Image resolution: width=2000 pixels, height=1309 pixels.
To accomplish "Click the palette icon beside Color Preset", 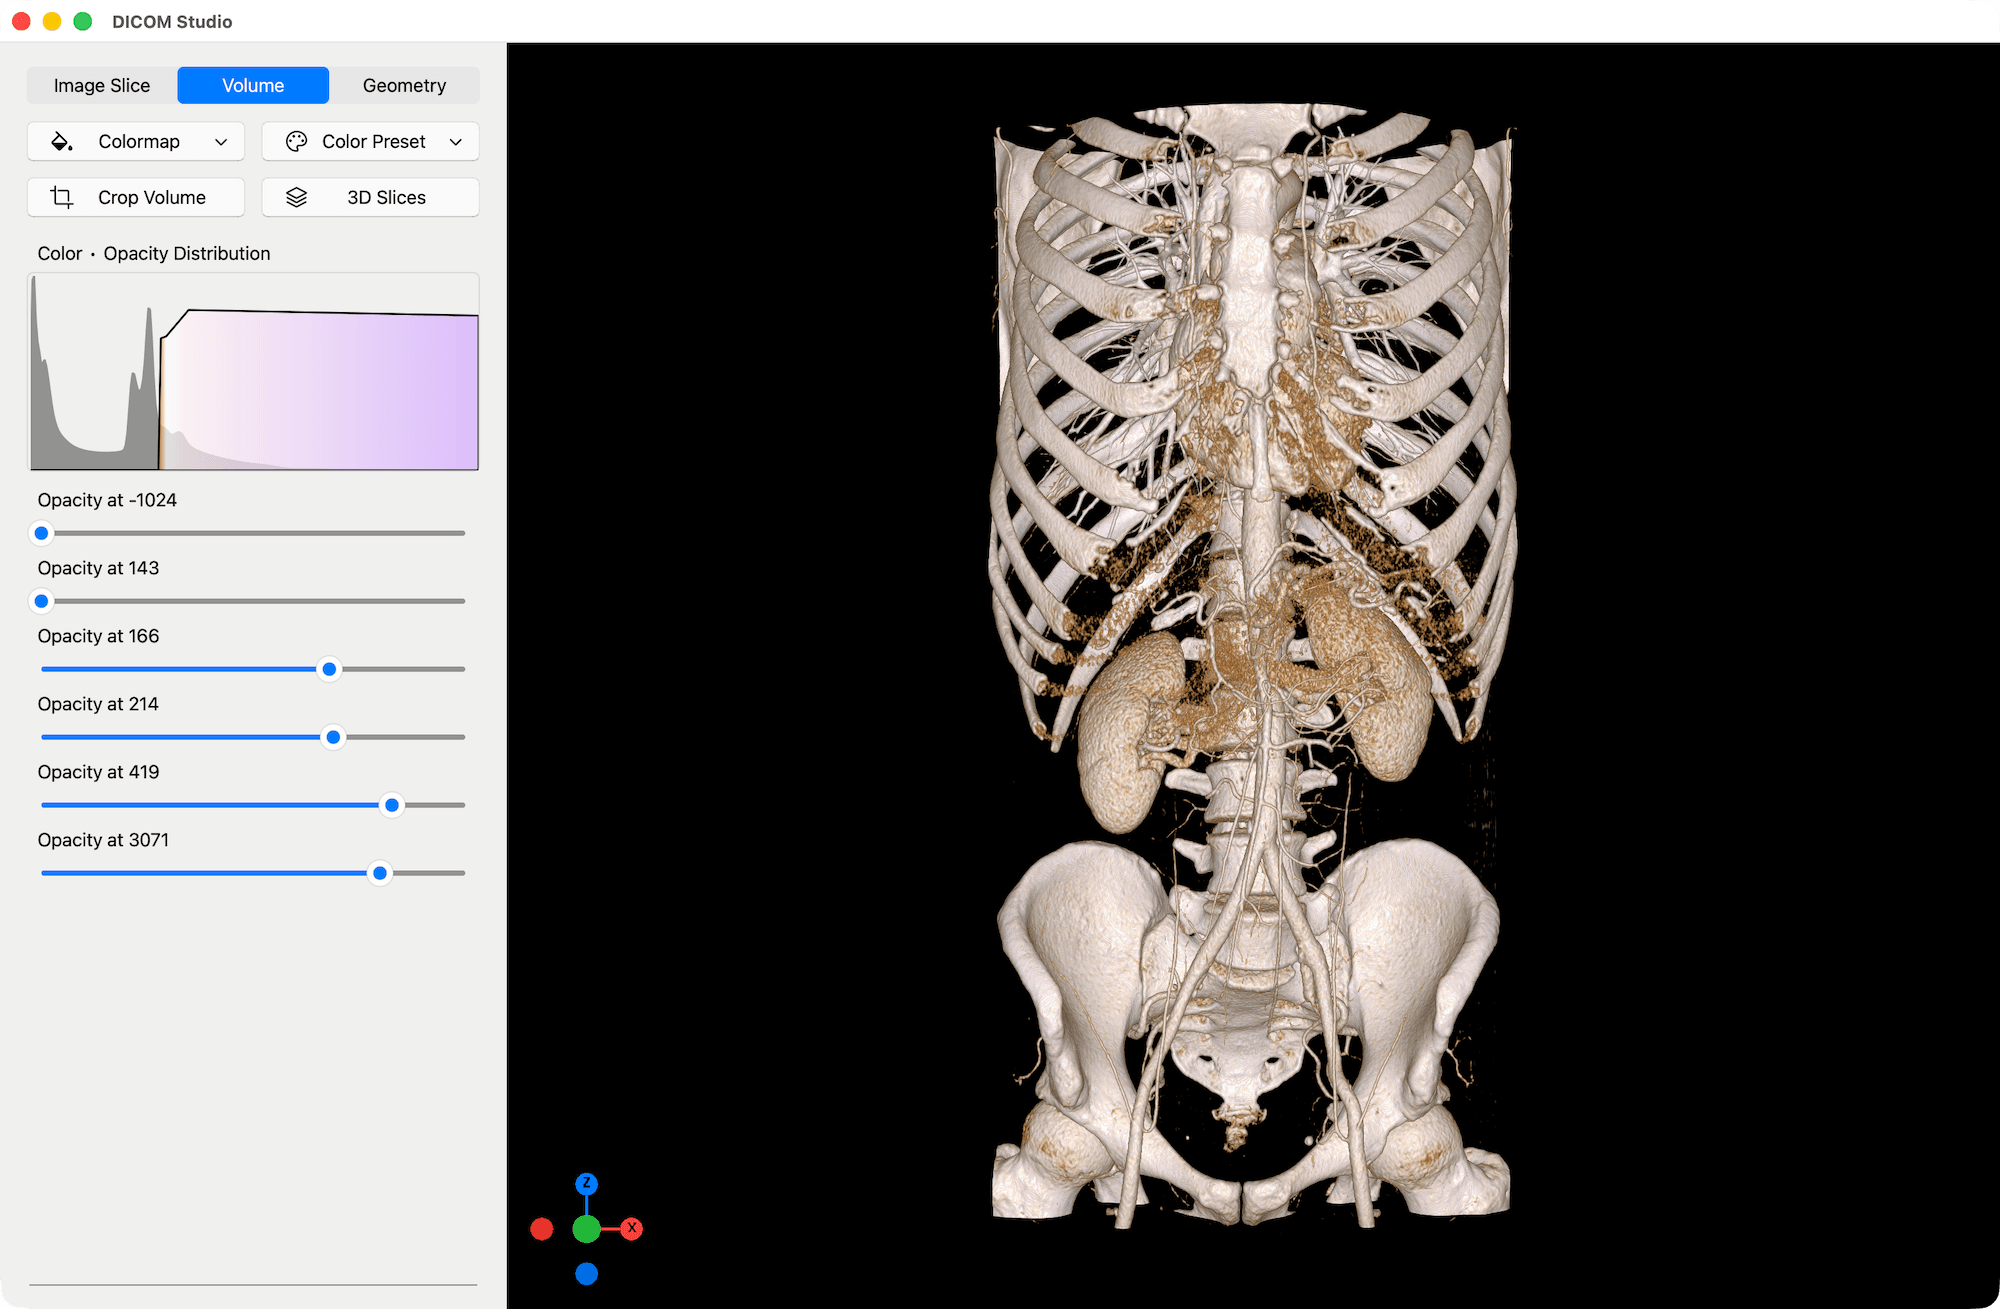I will click(296, 141).
